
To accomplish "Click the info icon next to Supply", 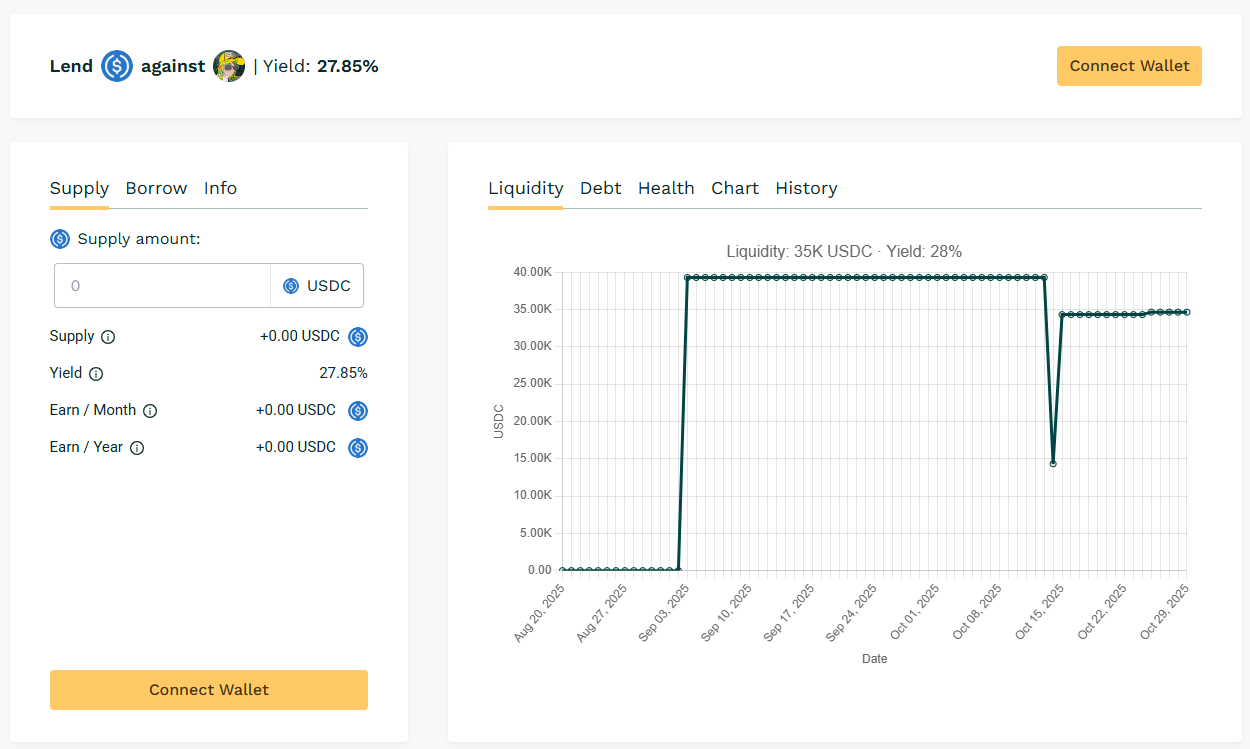I will click(108, 337).
